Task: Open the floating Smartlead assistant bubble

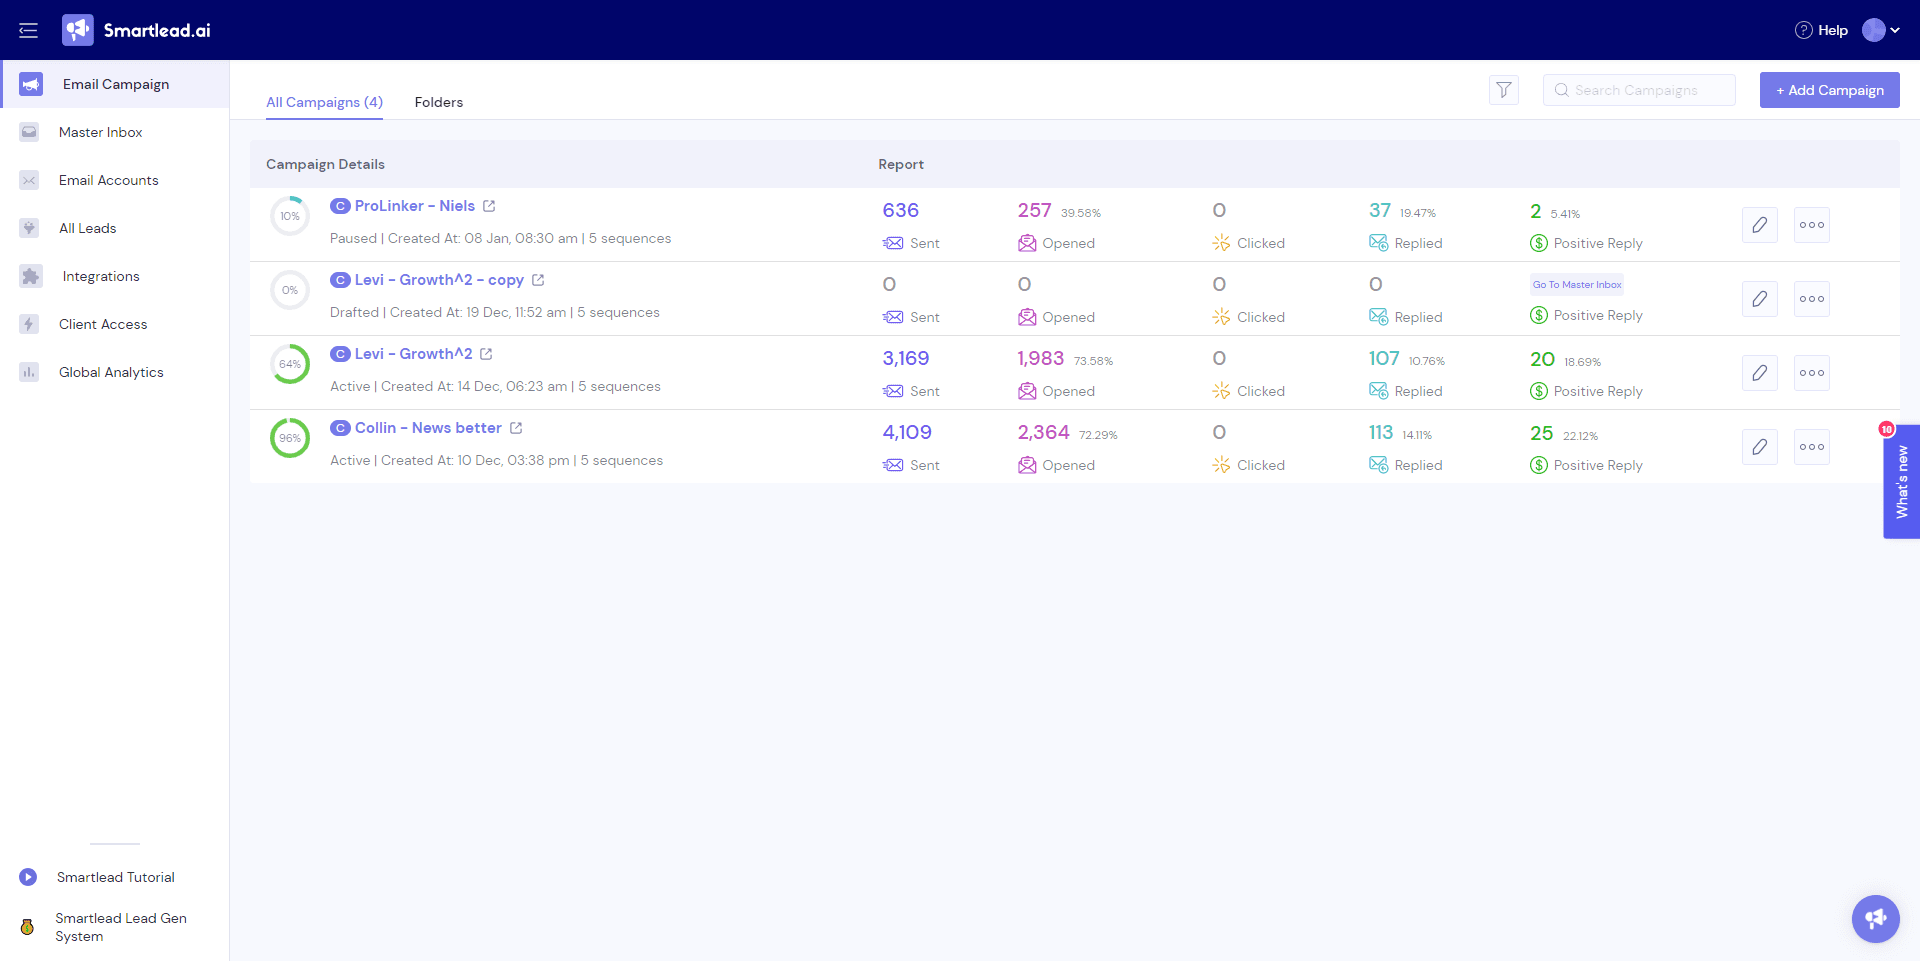Action: tap(1874, 919)
